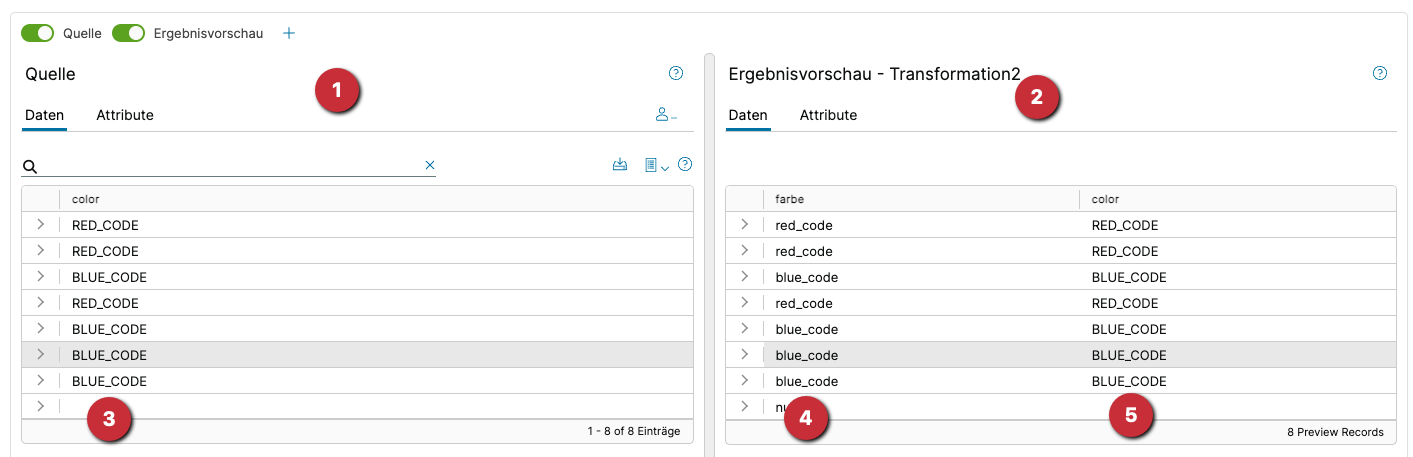Expand the first red_code row in Ergebnisvorschau

[x=744, y=225]
